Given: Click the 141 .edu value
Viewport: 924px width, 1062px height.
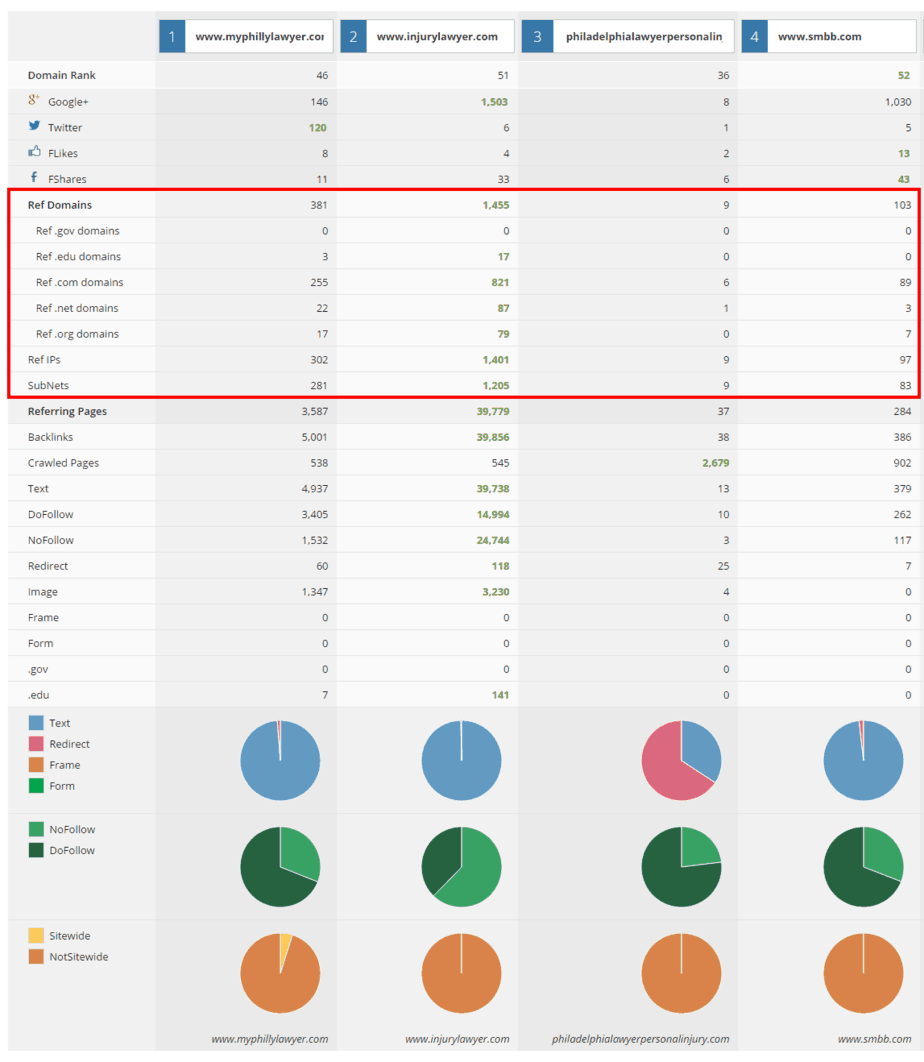Looking at the screenshot, I should tap(500, 694).
